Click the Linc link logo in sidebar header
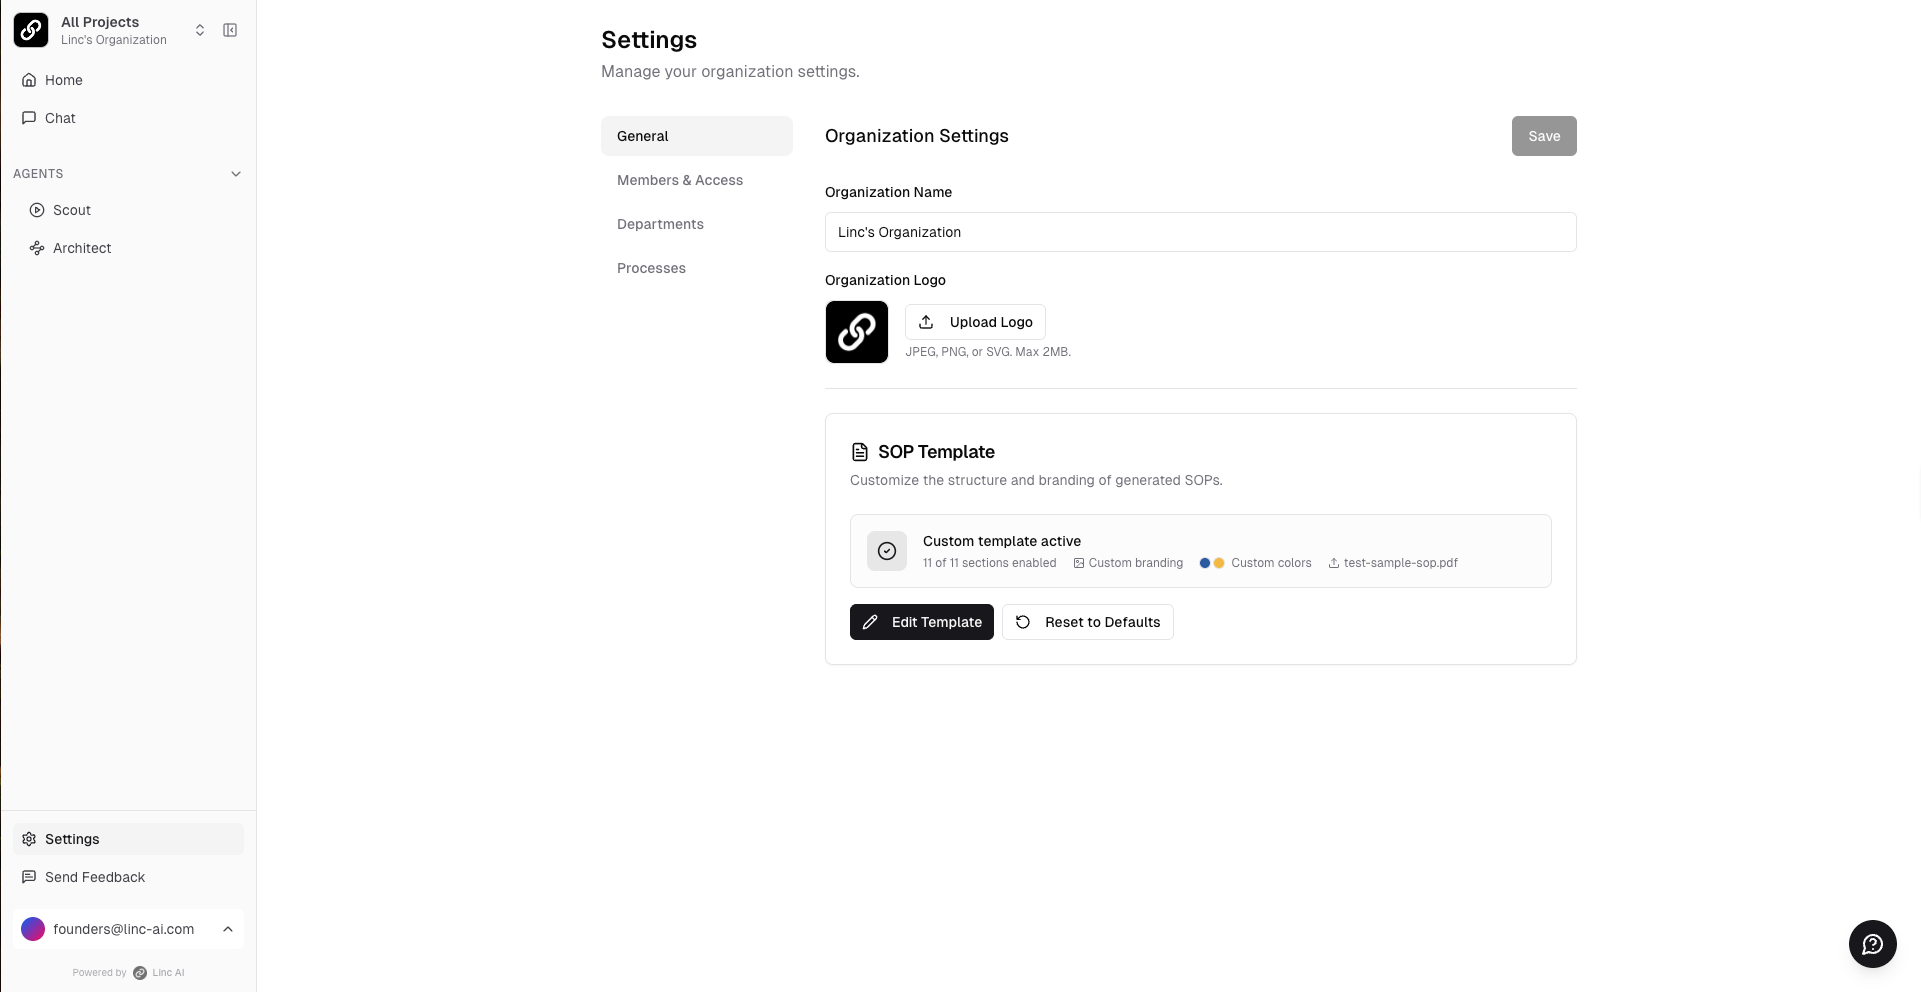 coord(31,30)
